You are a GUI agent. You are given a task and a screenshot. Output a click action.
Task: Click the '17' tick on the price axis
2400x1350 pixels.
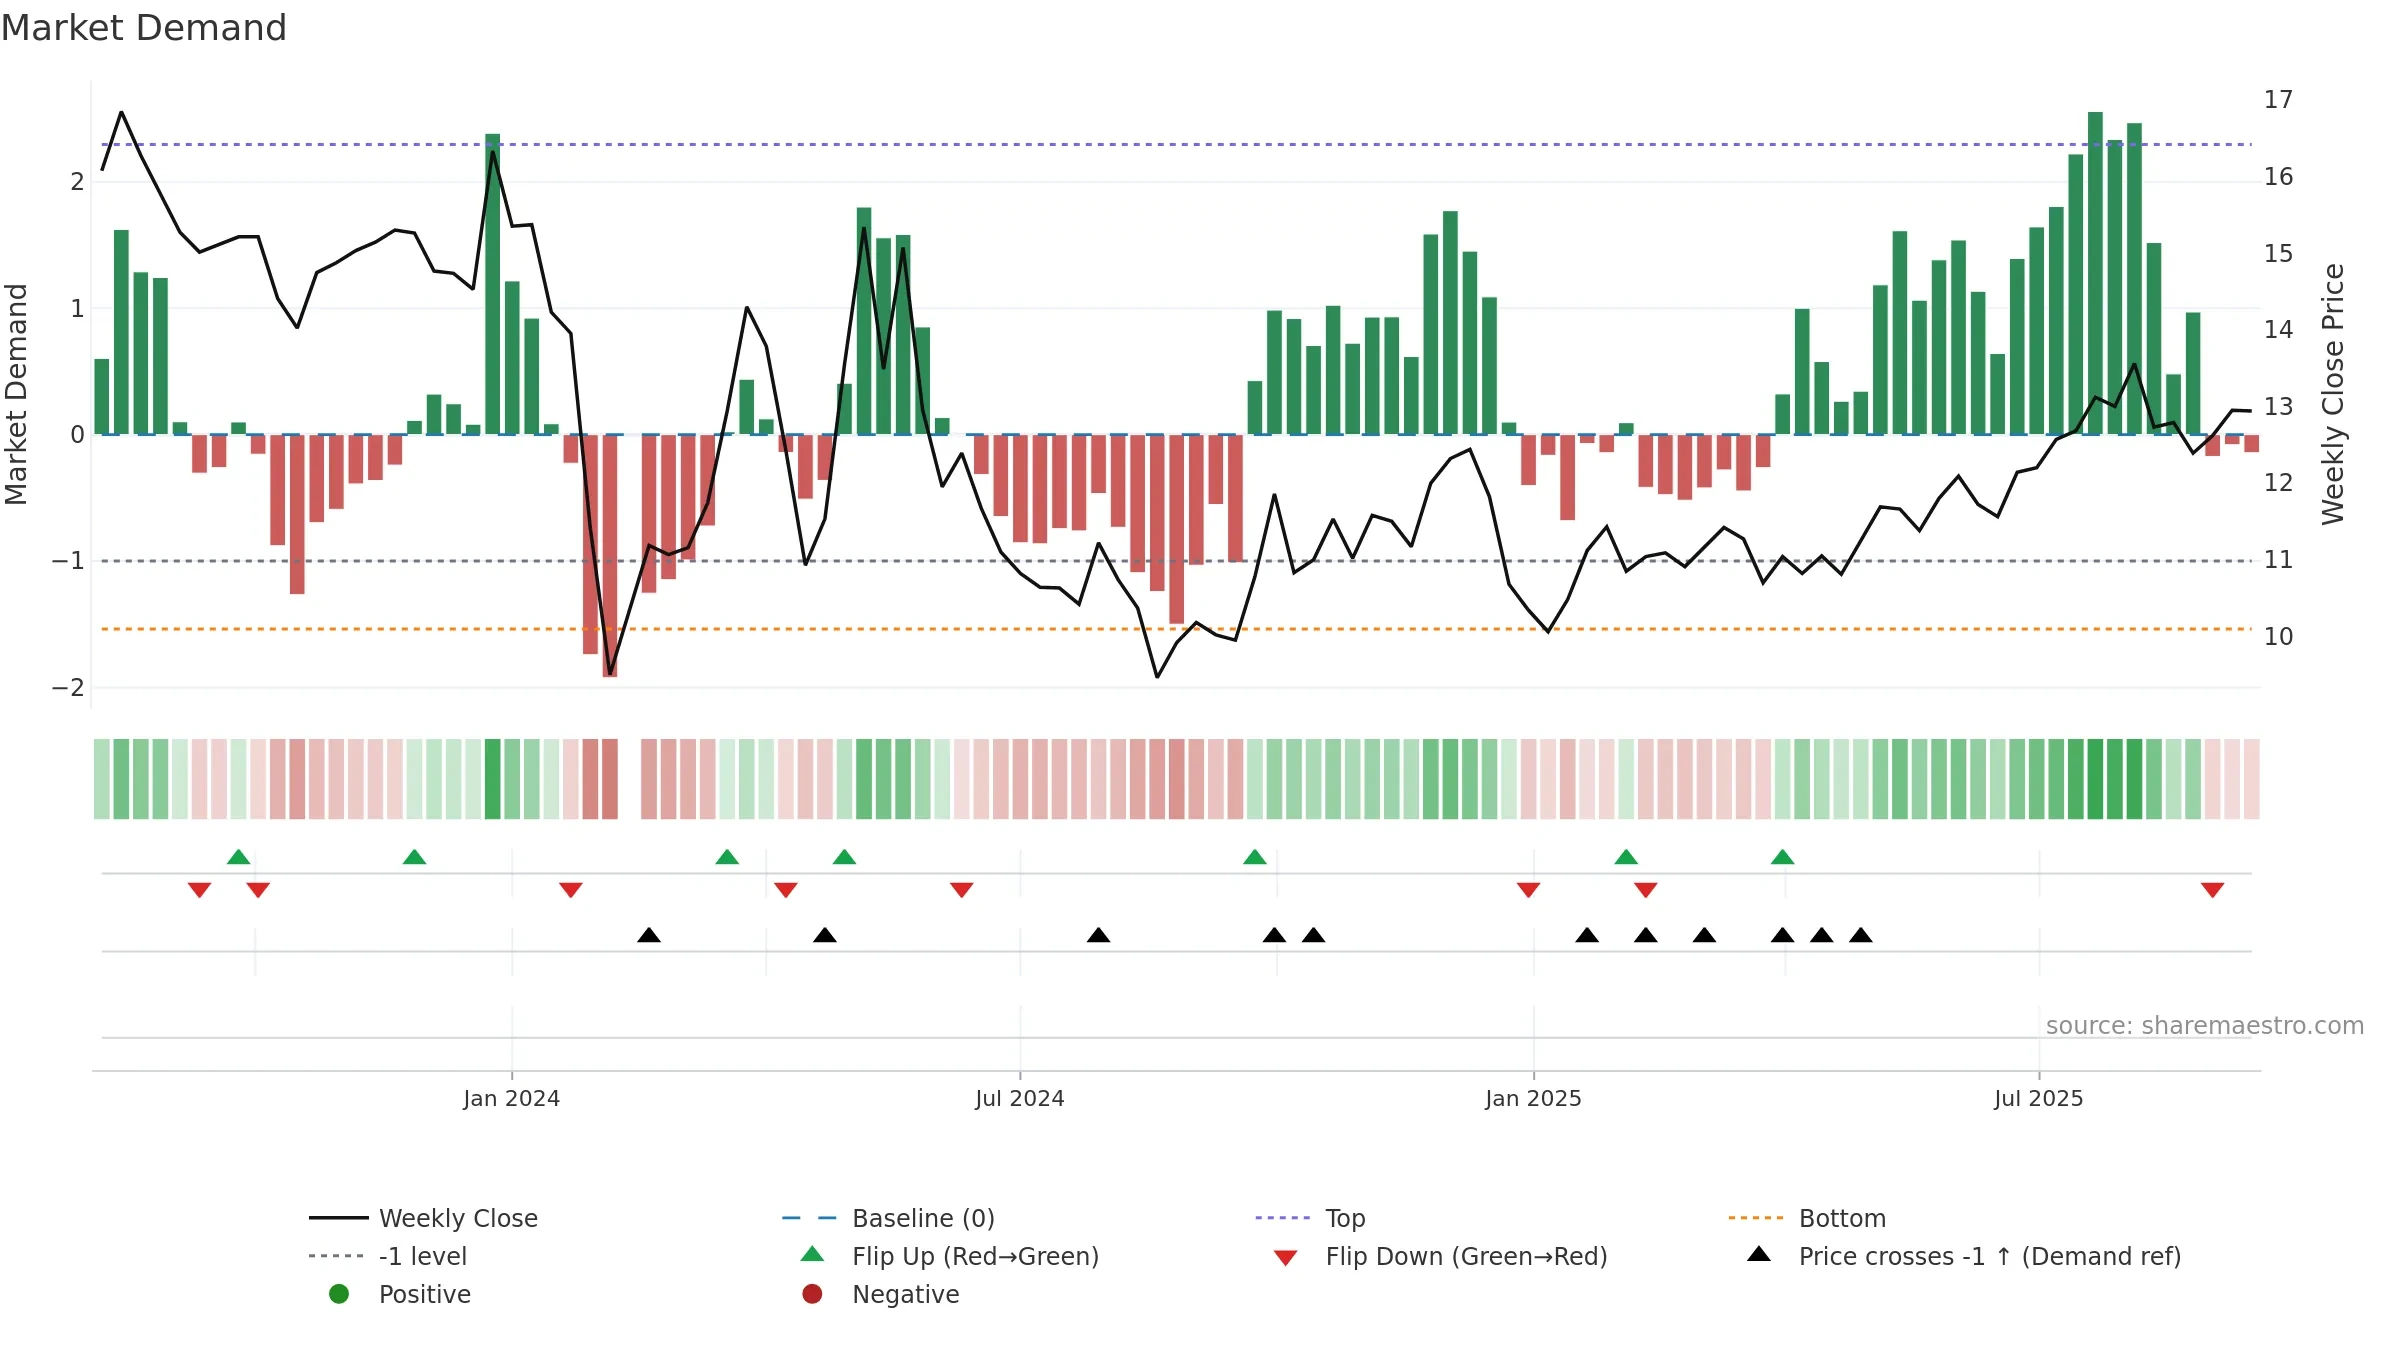coord(2278,100)
